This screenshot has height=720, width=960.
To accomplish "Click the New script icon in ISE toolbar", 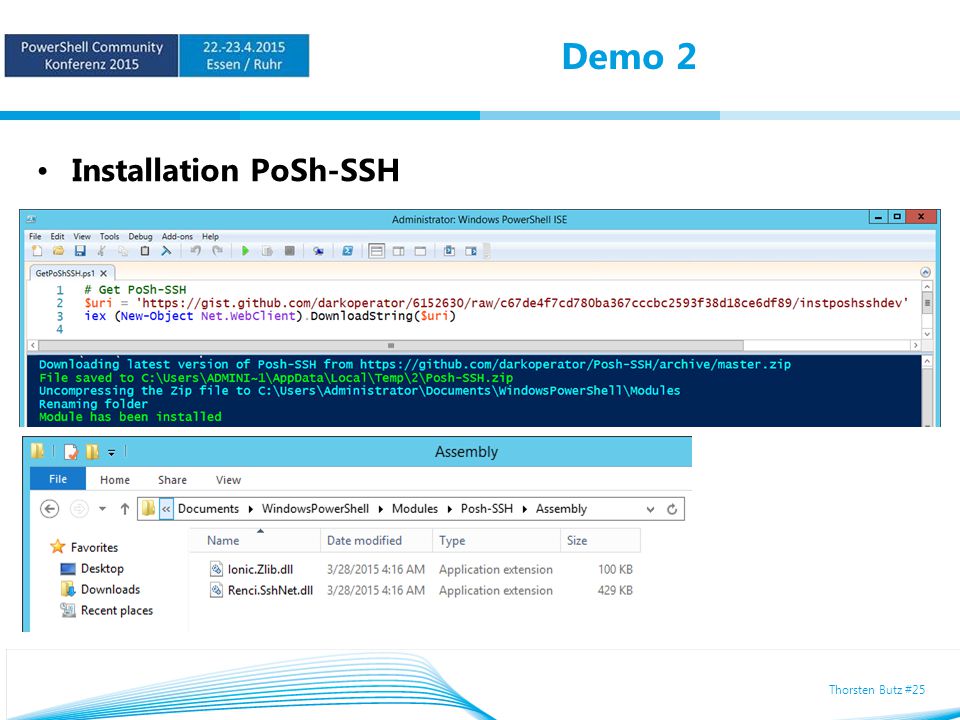I will (x=37, y=251).
